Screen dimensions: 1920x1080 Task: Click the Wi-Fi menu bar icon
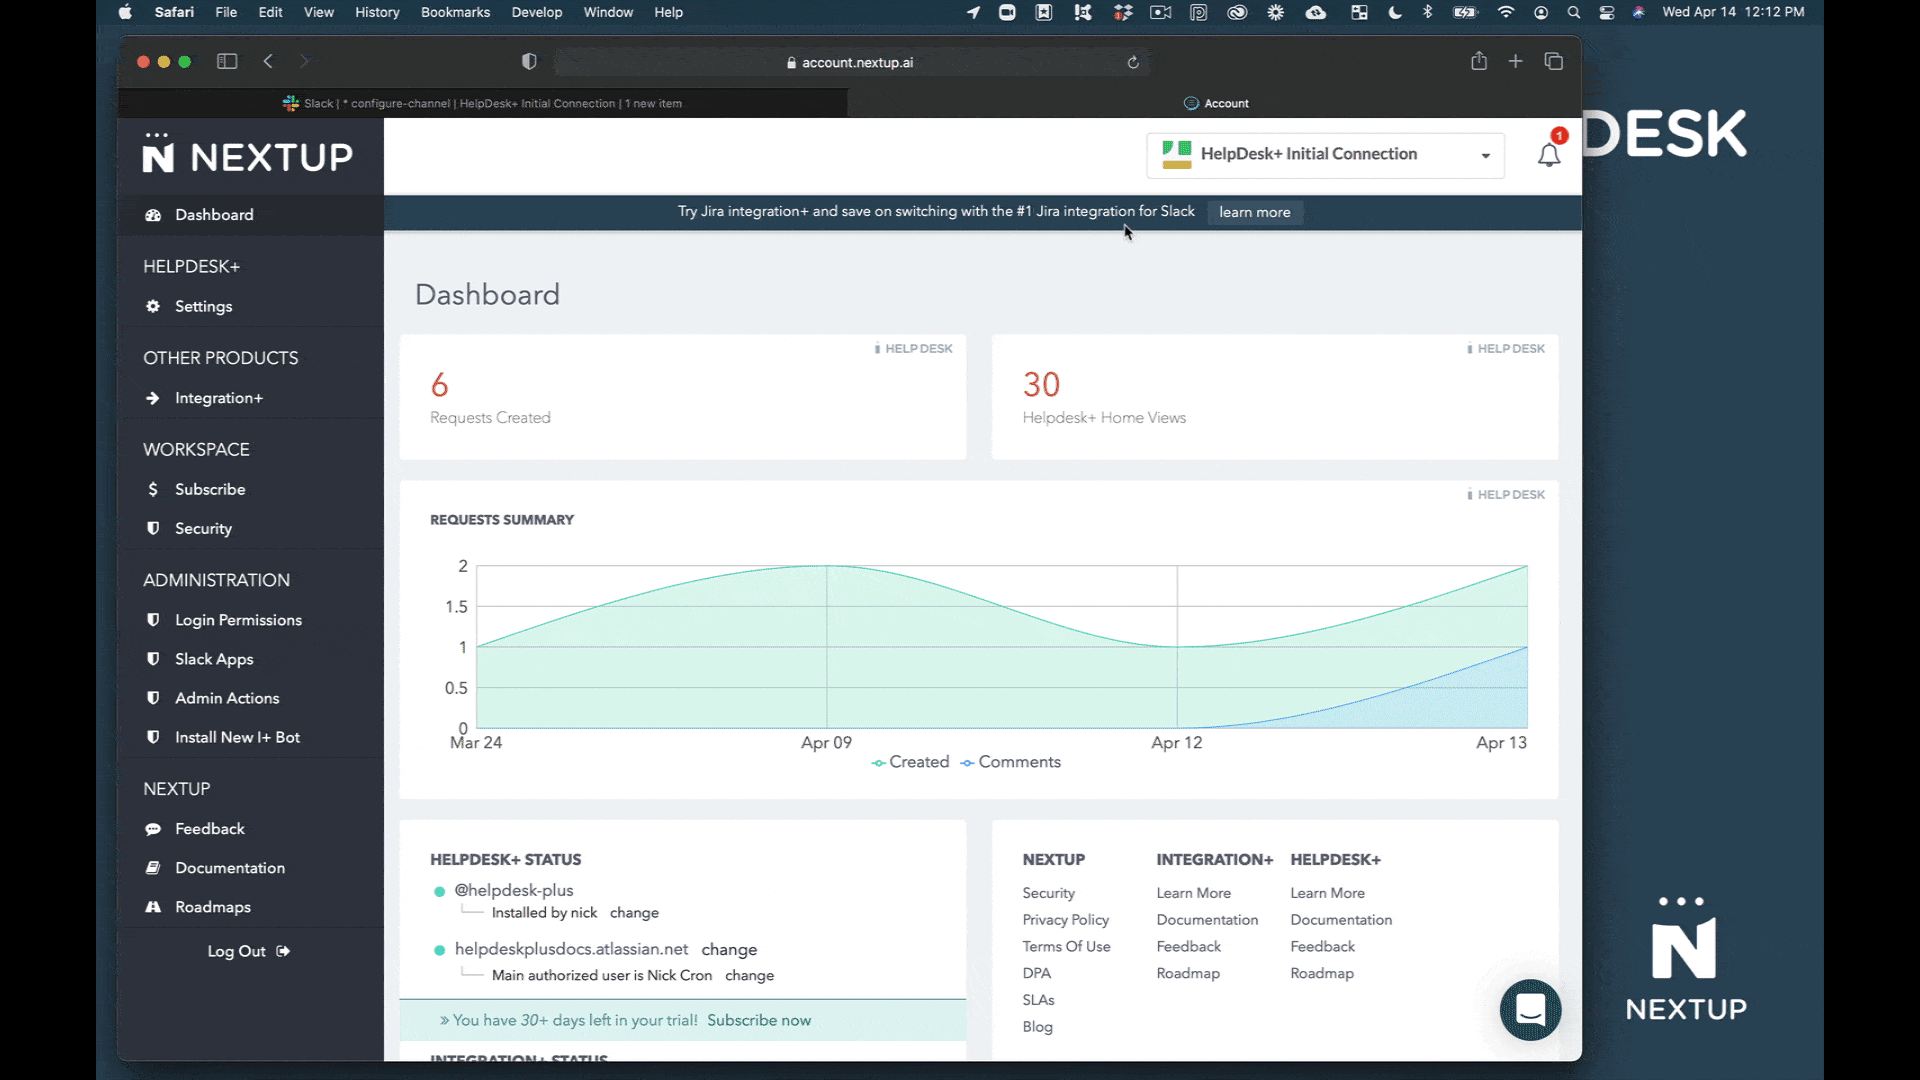point(1506,12)
